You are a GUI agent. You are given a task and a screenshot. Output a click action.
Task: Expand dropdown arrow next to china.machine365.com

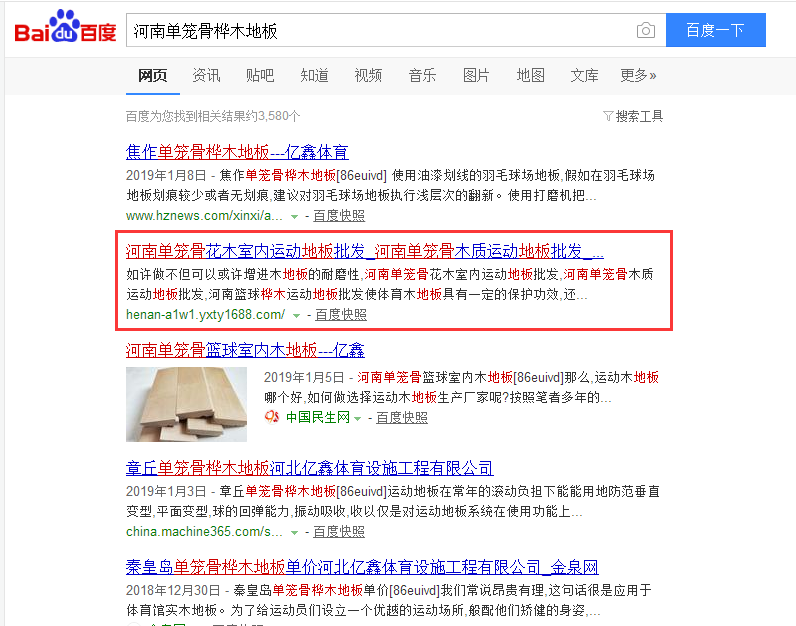click(x=294, y=533)
